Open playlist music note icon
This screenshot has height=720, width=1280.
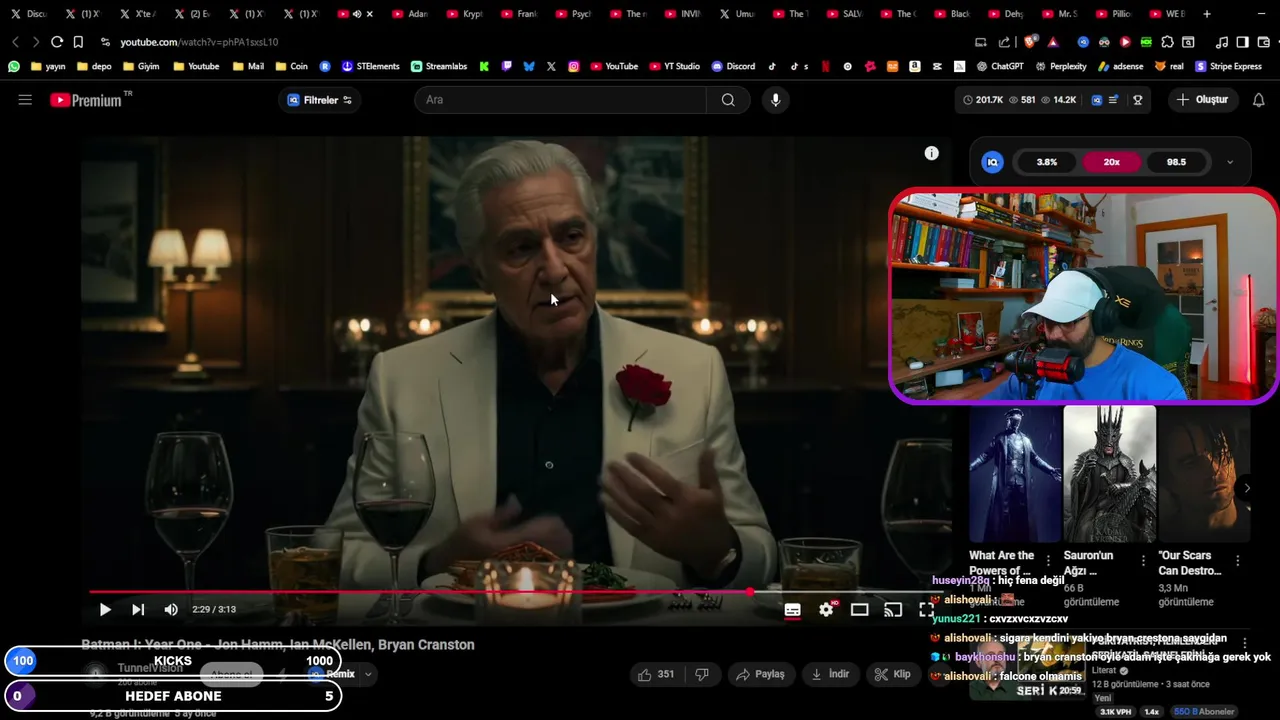1221,42
